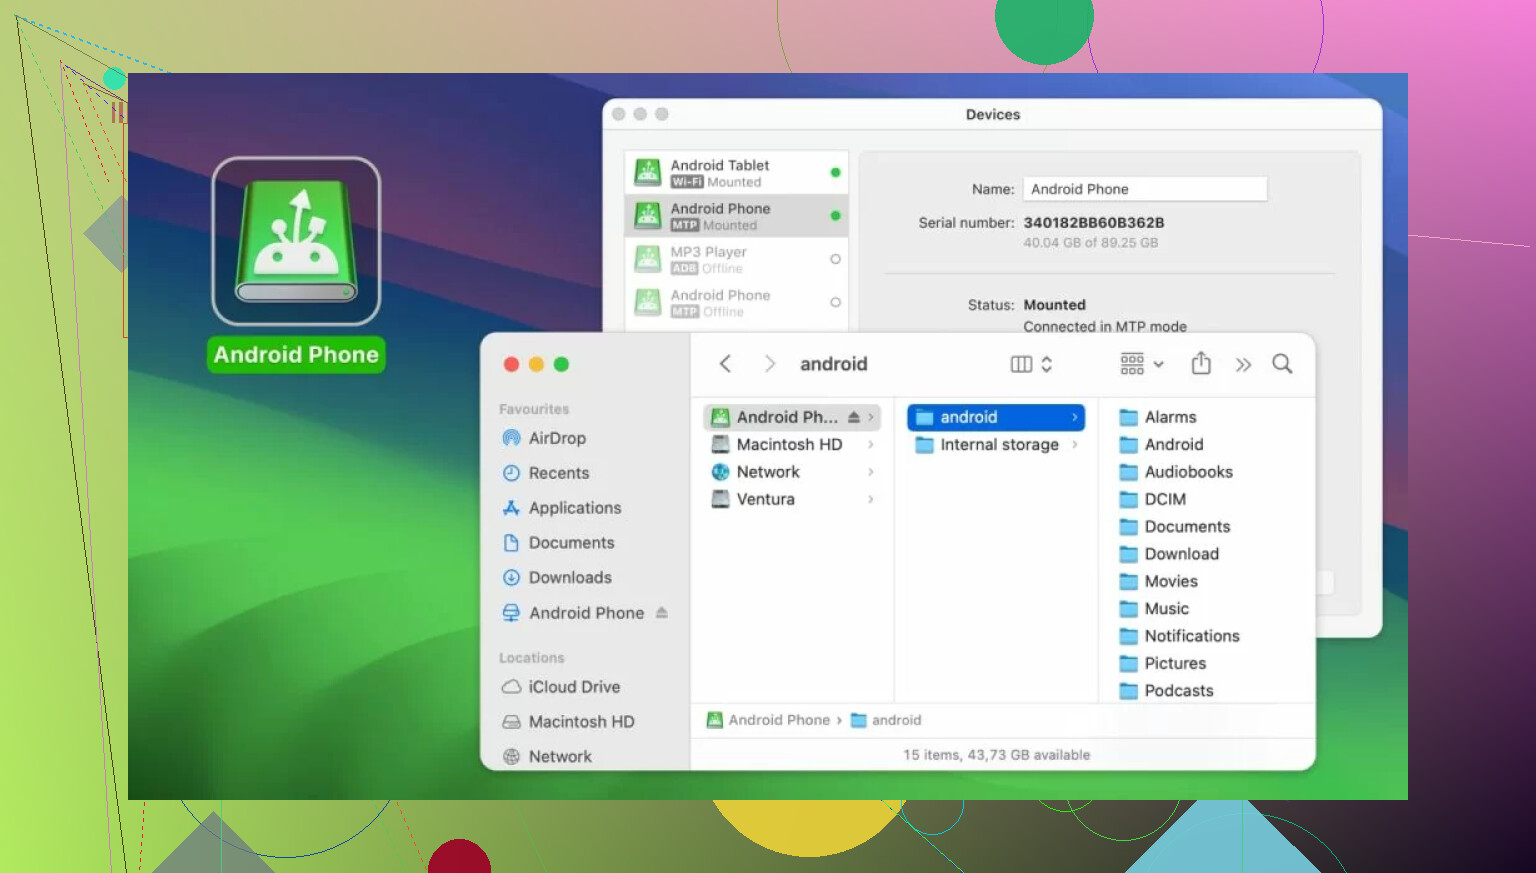
Task: Open the Movies folder
Action: [1159, 581]
